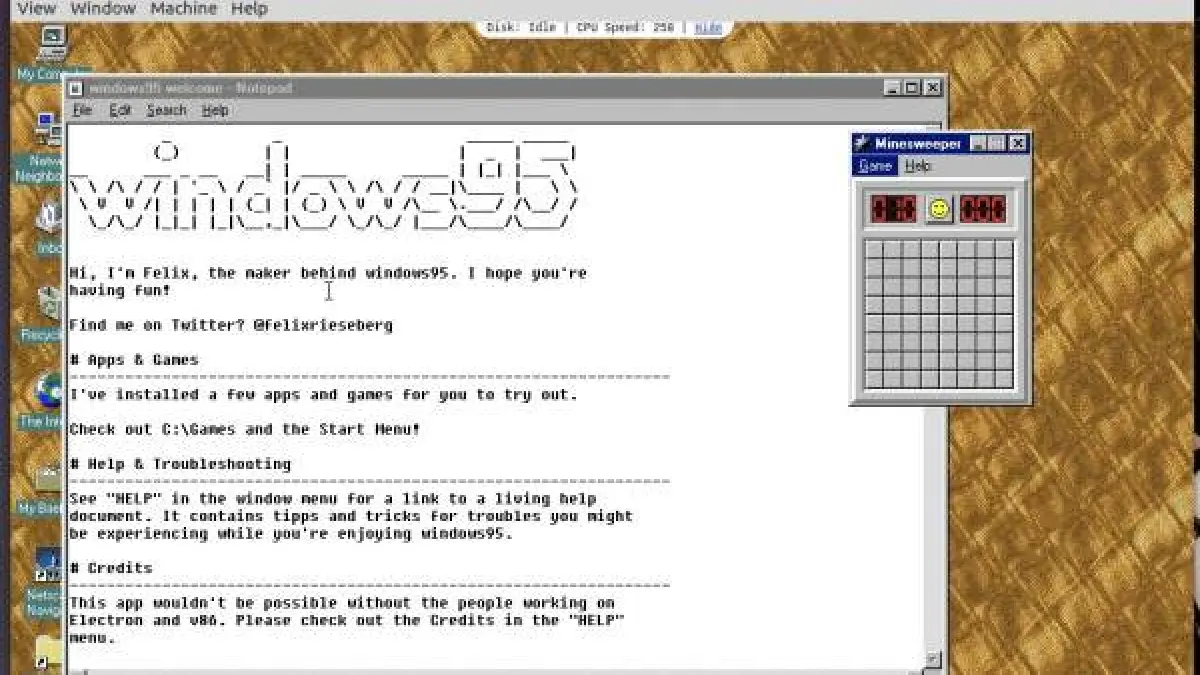Click the Inbox desktop icon

pyautogui.click(x=49, y=220)
